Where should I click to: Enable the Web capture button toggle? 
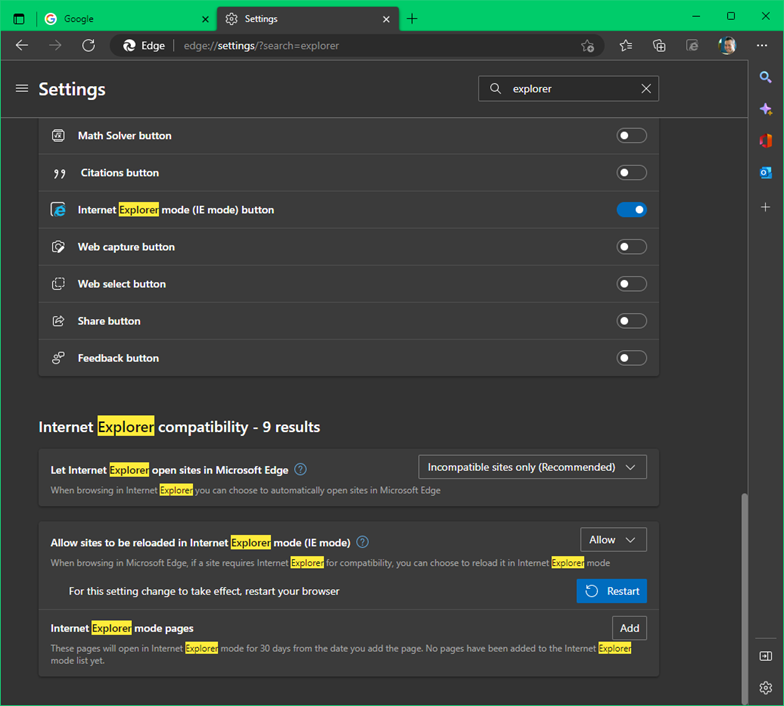[x=632, y=246]
